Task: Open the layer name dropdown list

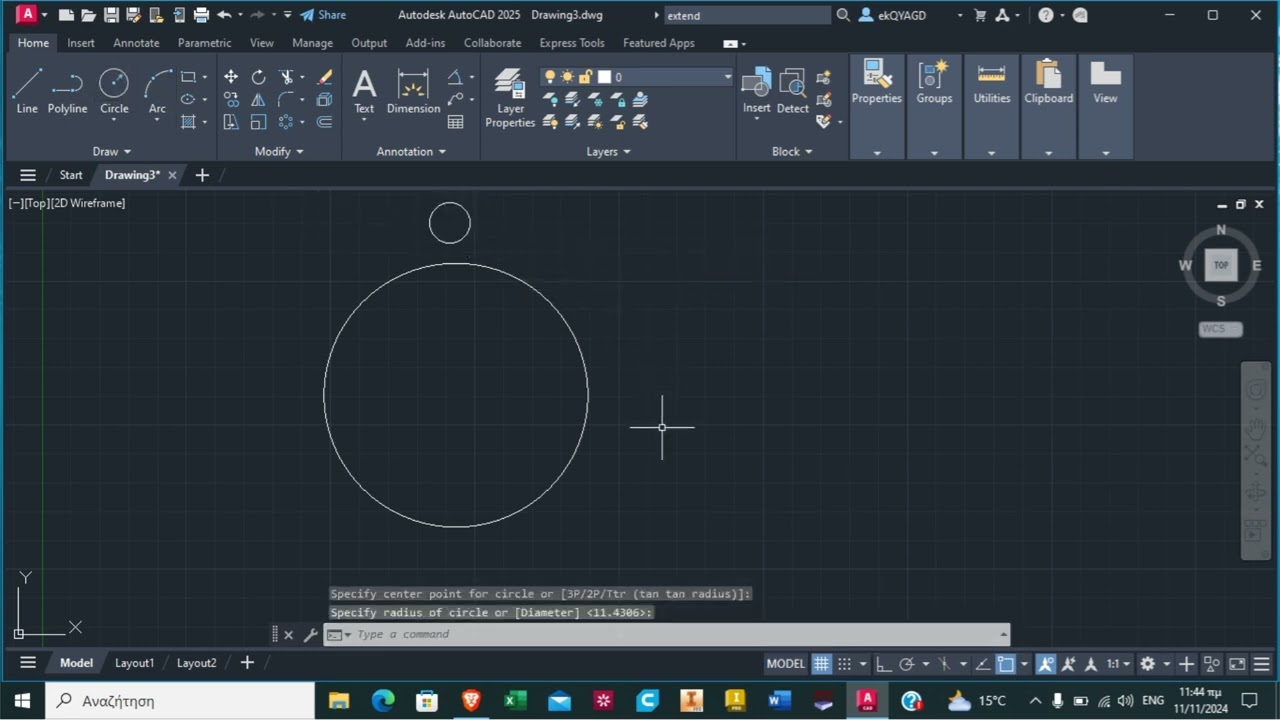Action: 727,77
